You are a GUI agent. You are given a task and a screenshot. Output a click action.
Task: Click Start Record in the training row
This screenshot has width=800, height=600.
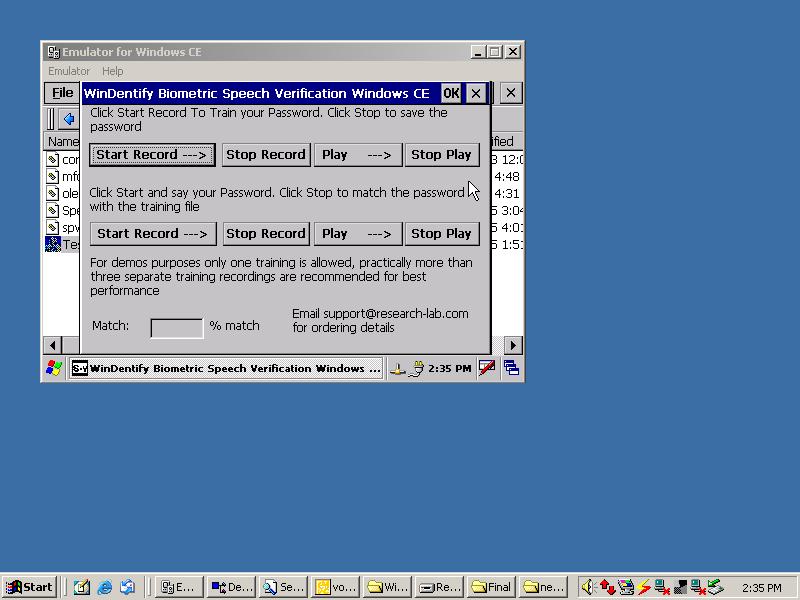pyautogui.click(x=152, y=155)
